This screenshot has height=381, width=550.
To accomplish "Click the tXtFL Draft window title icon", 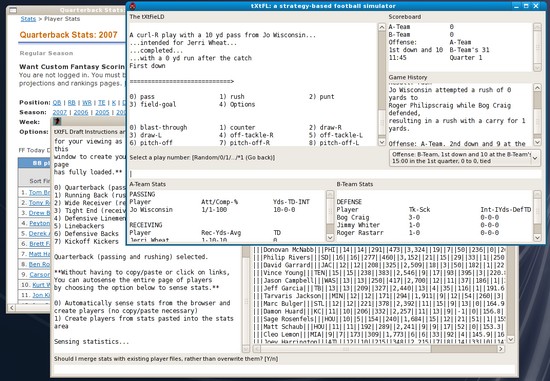I will 57,121.
